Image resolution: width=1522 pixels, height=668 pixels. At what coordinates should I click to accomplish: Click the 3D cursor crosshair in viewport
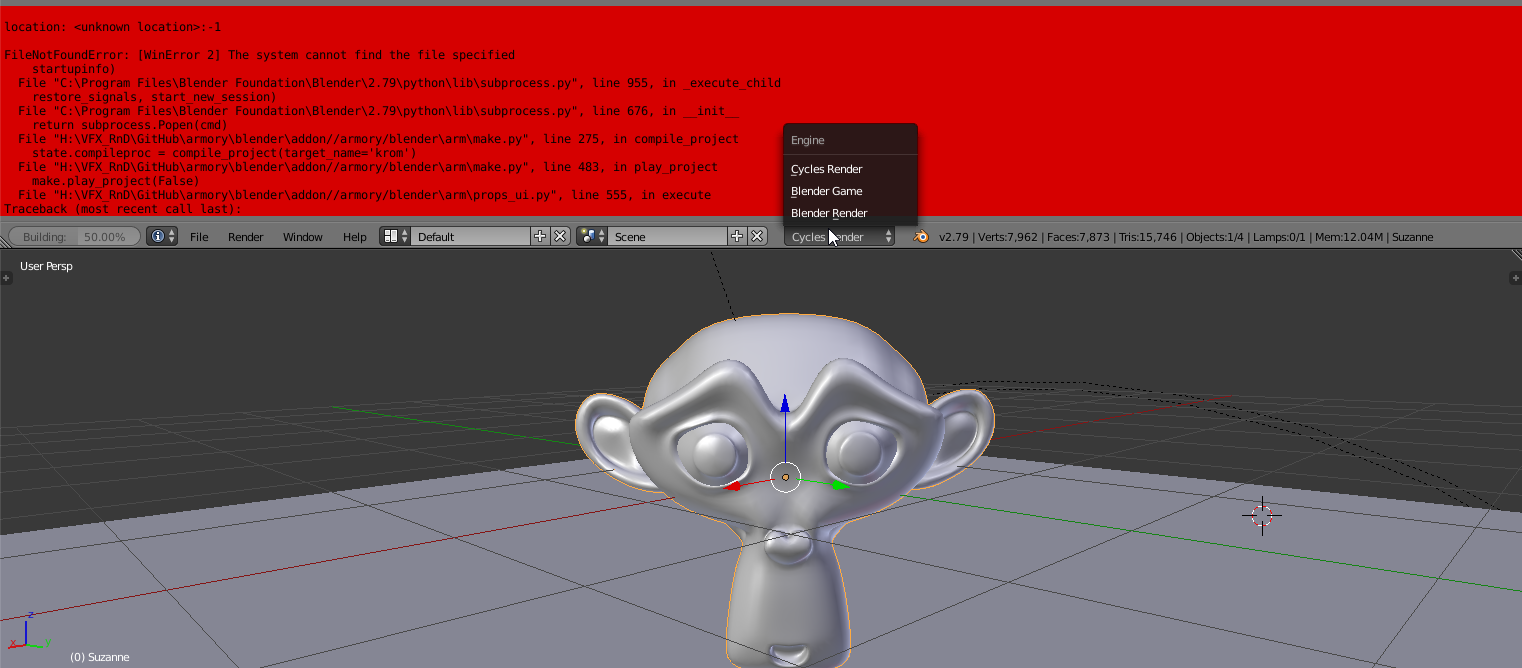tap(1262, 515)
